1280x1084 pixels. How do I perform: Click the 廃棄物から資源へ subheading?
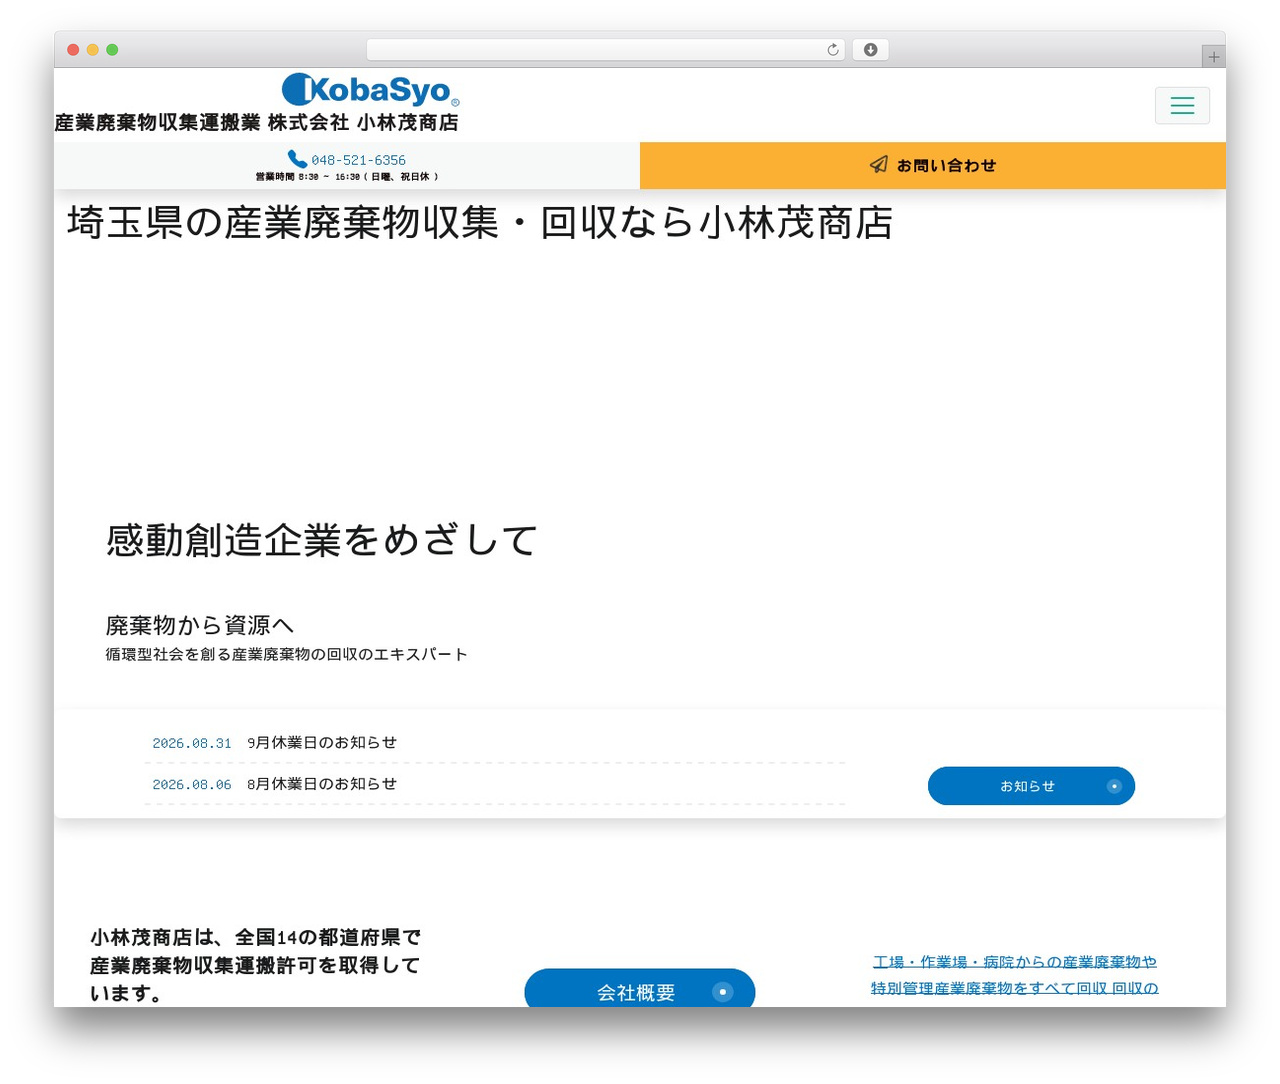coord(200,625)
